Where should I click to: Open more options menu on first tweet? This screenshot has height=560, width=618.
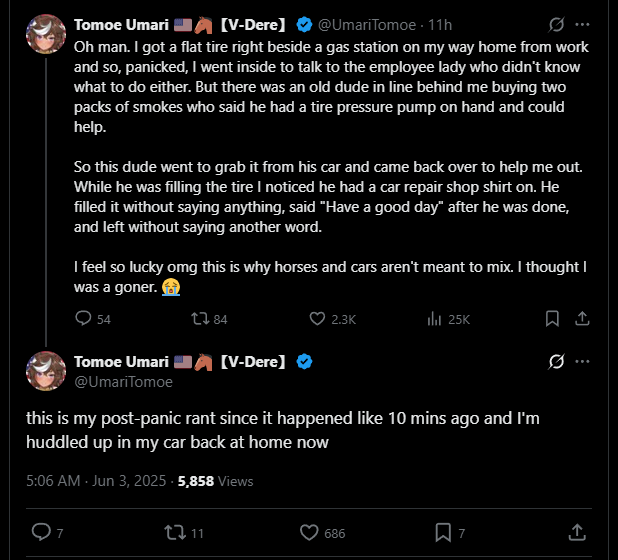(583, 23)
